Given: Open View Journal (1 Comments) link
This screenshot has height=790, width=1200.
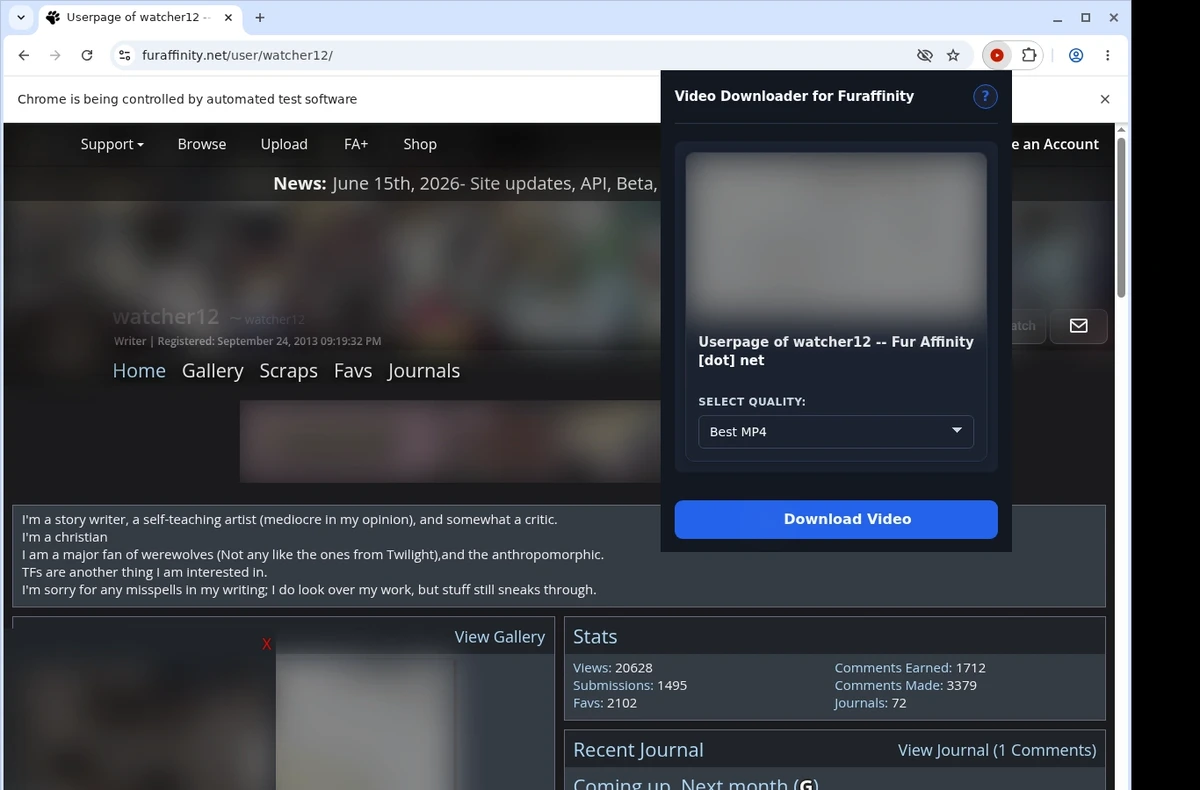Looking at the screenshot, I should pos(997,750).
